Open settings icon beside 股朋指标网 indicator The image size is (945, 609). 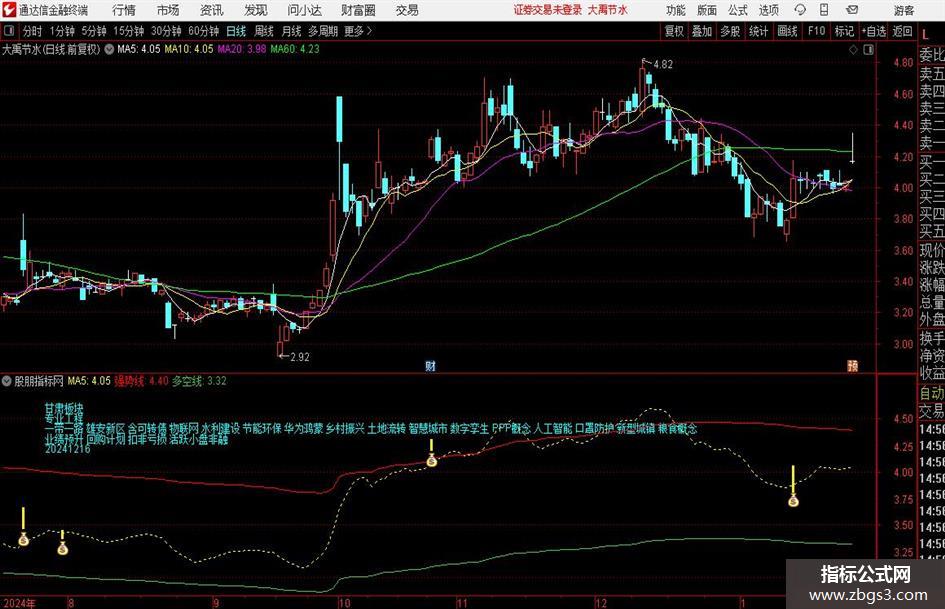point(7,381)
